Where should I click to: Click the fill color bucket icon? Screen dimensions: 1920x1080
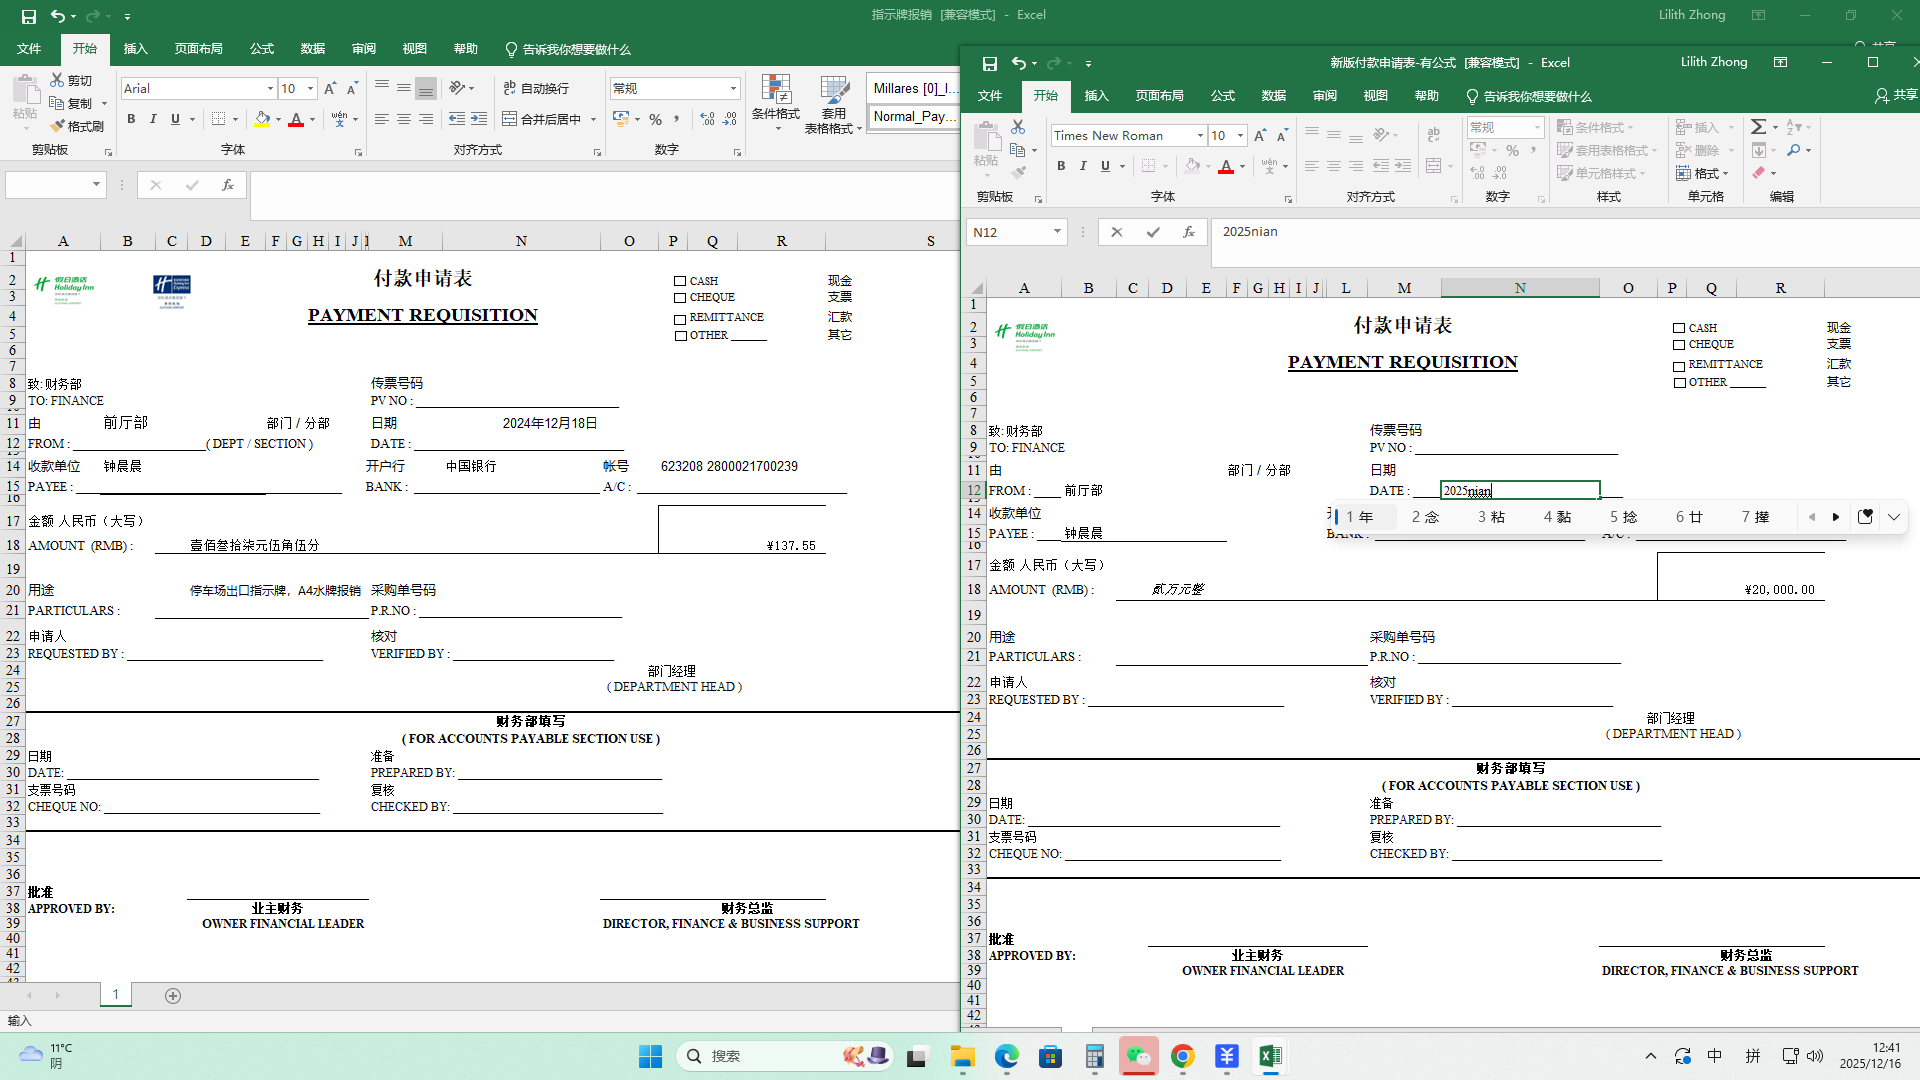[x=262, y=119]
